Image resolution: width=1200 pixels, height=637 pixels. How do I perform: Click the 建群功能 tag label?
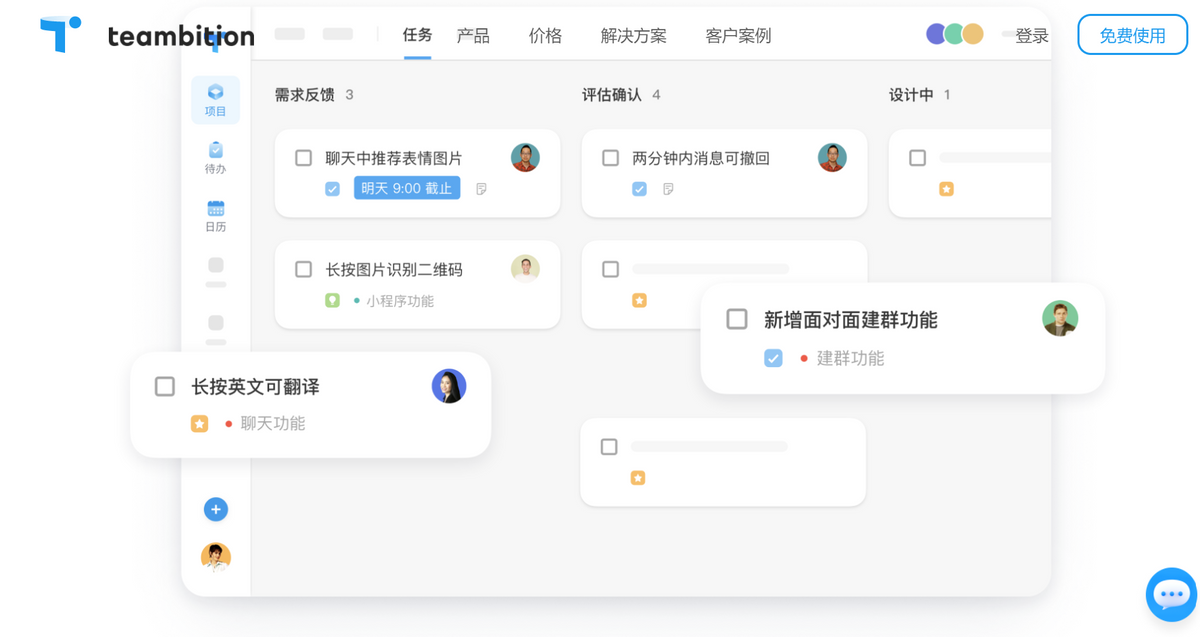(850, 358)
